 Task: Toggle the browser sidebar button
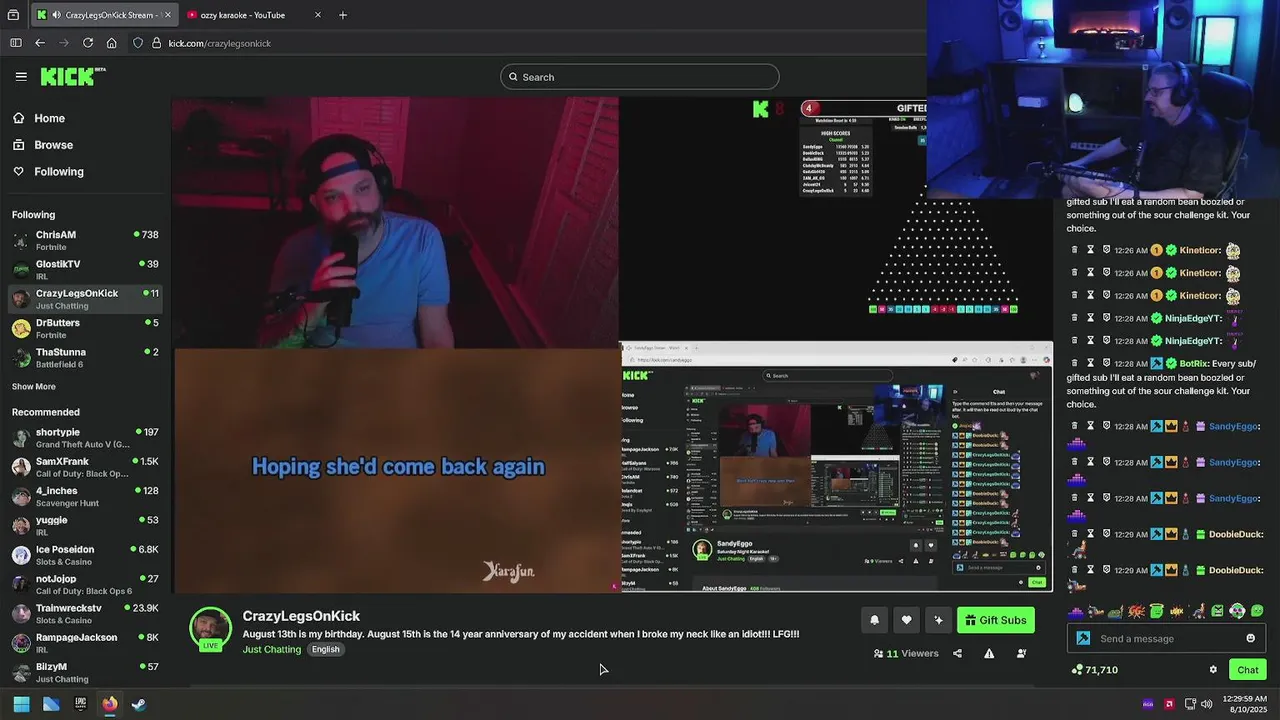[16, 43]
